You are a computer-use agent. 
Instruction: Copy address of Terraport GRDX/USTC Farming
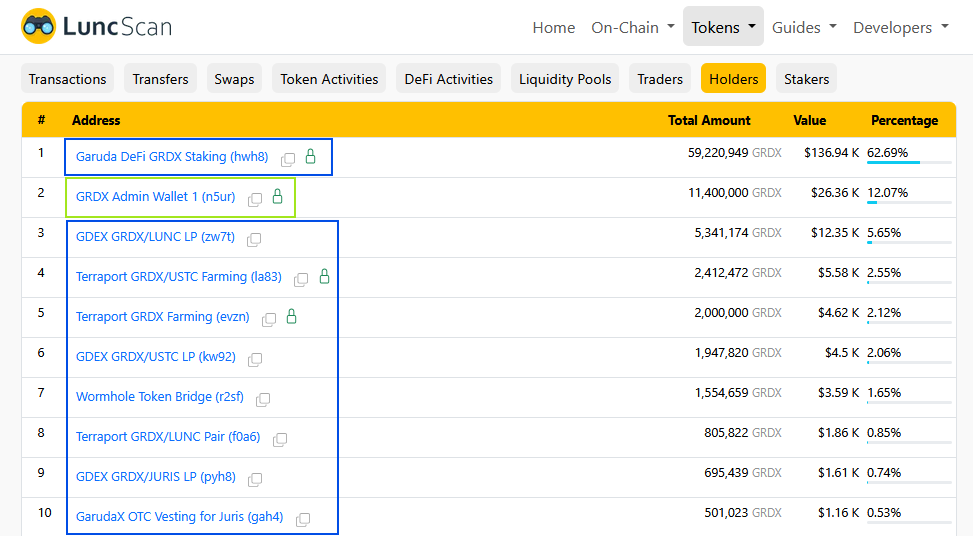tap(301, 279)
